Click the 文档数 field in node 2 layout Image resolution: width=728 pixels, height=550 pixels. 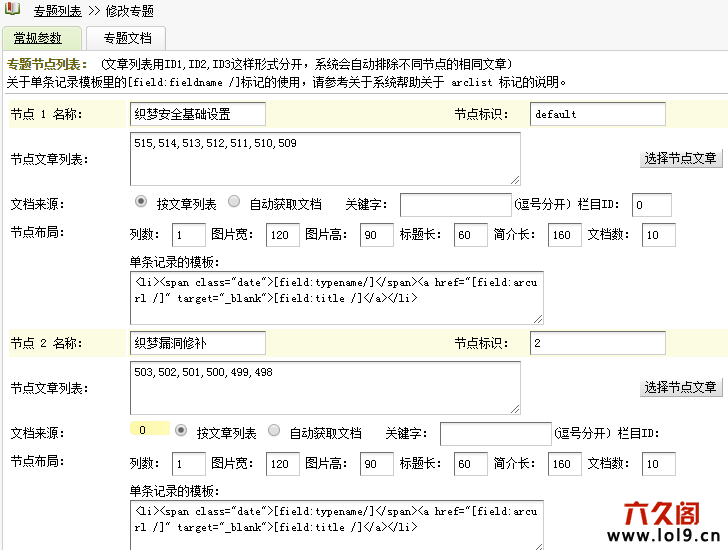click(658, 464)
